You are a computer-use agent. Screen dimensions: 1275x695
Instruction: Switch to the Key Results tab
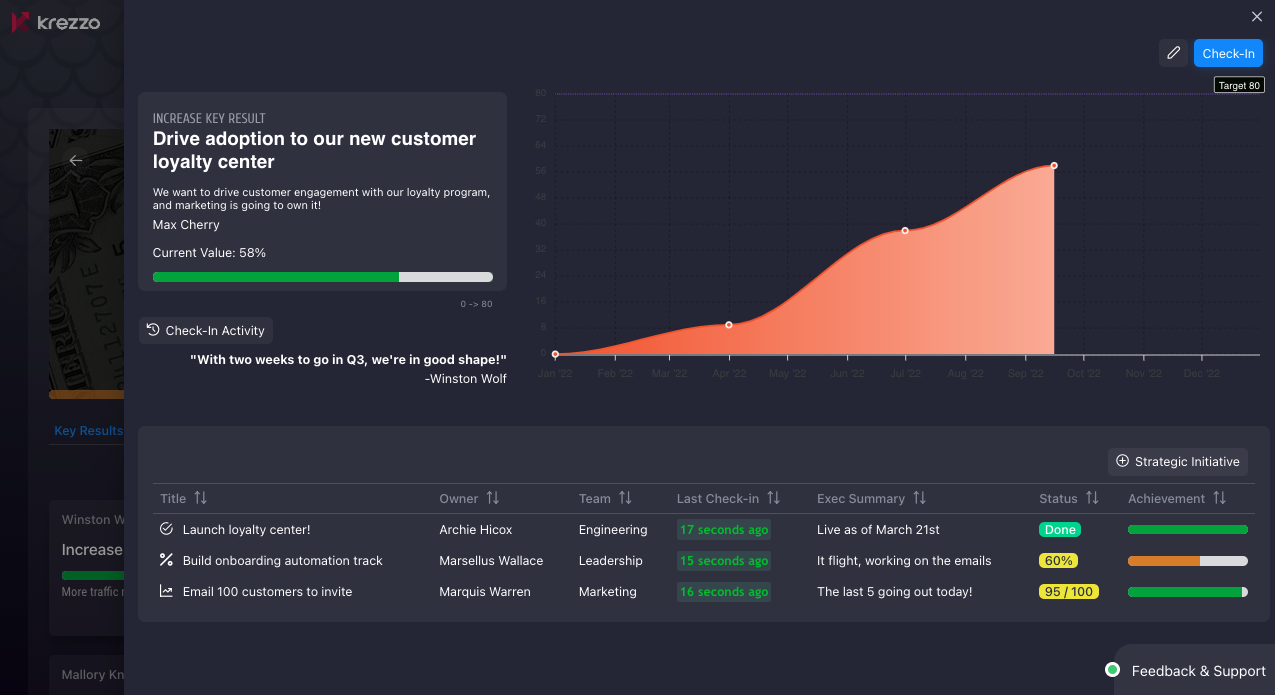coord(88,431)
